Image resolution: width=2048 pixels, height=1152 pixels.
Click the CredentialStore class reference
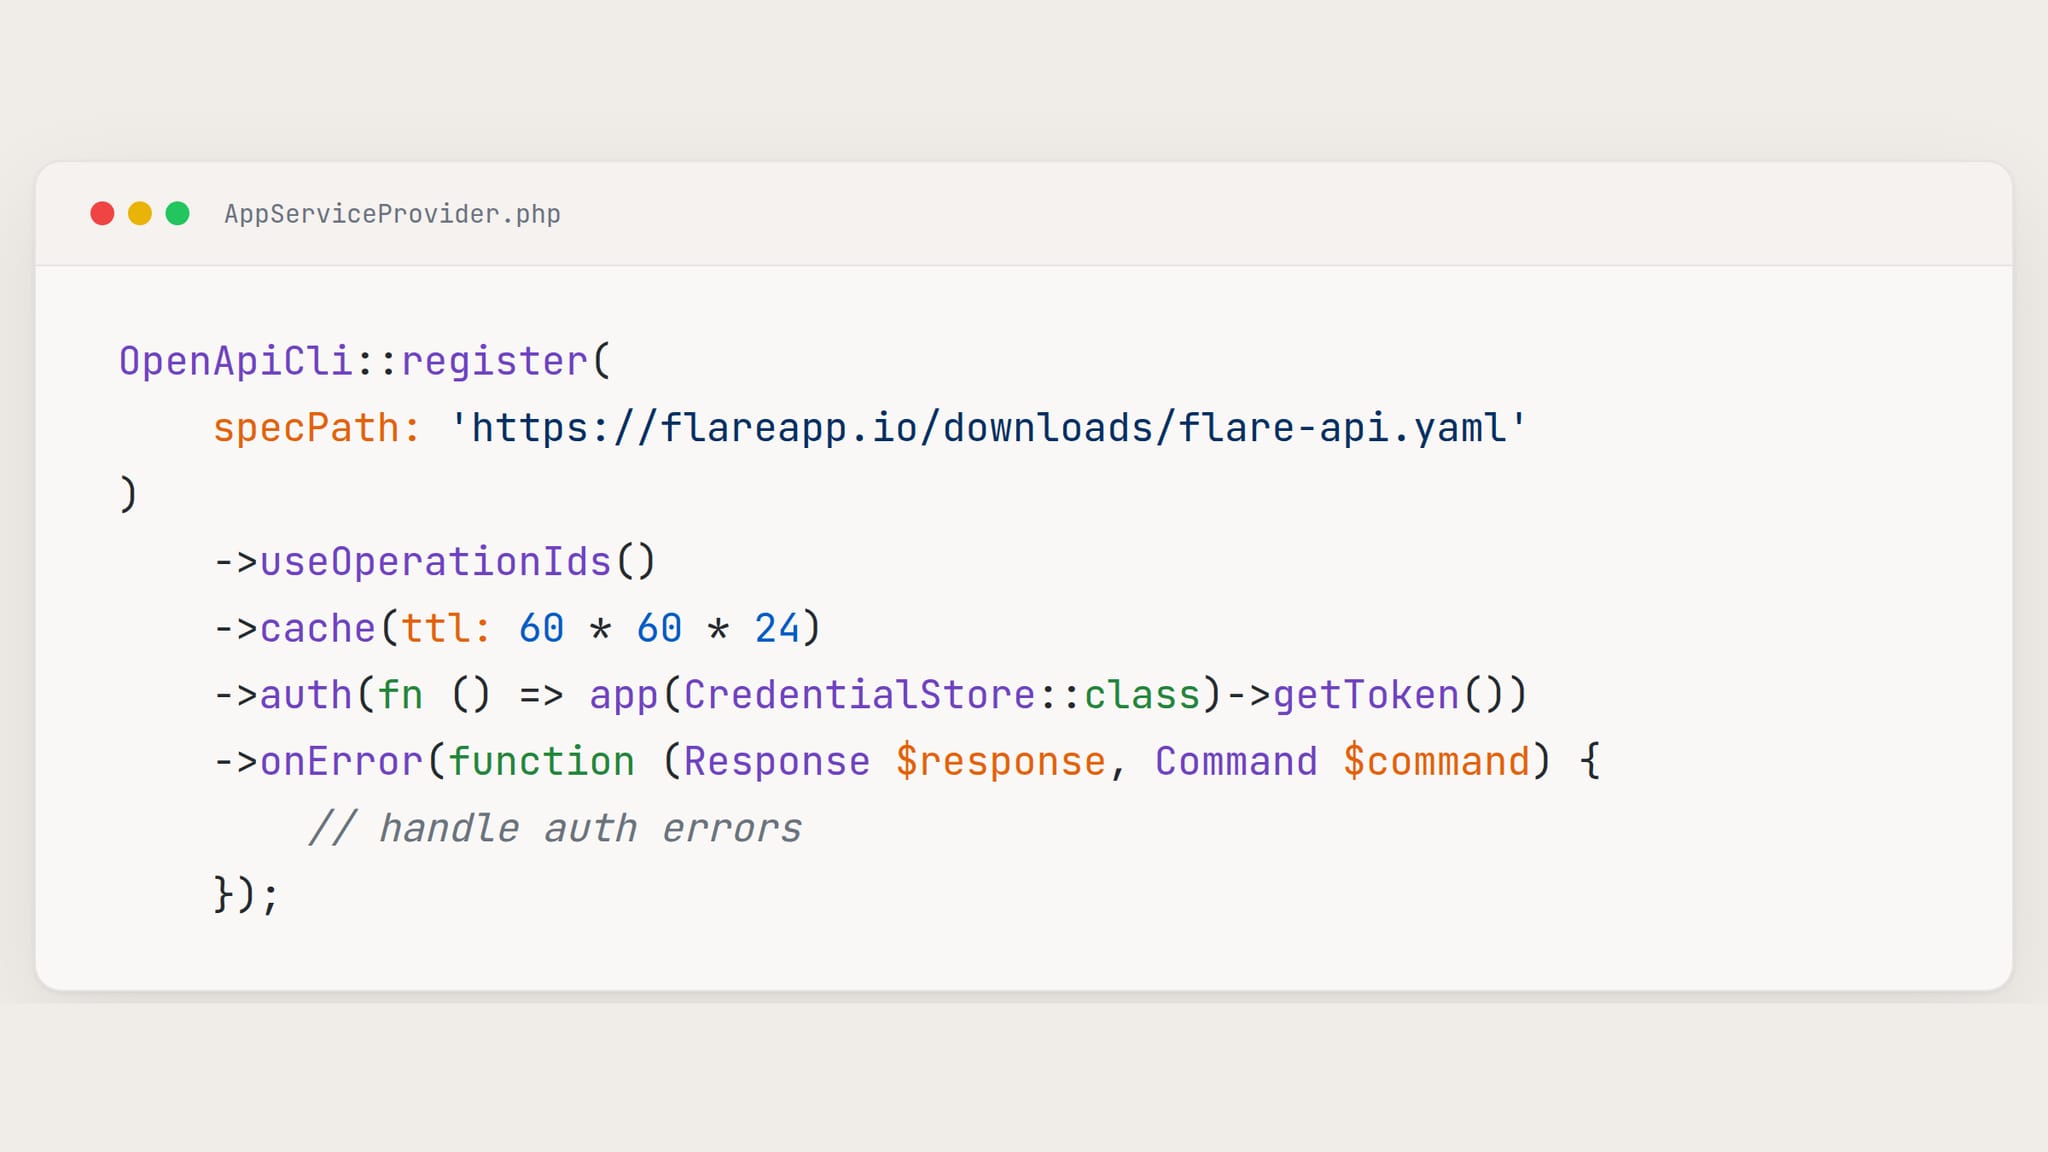(x=859, y=695)
